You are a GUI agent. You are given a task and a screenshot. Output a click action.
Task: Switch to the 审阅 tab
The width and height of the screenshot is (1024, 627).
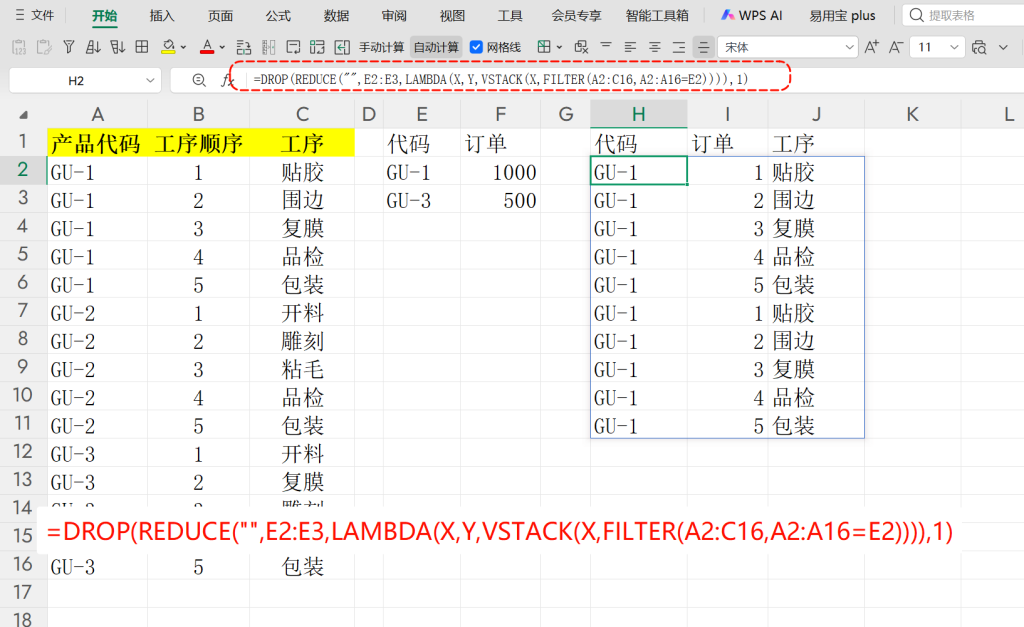point(394,15)
